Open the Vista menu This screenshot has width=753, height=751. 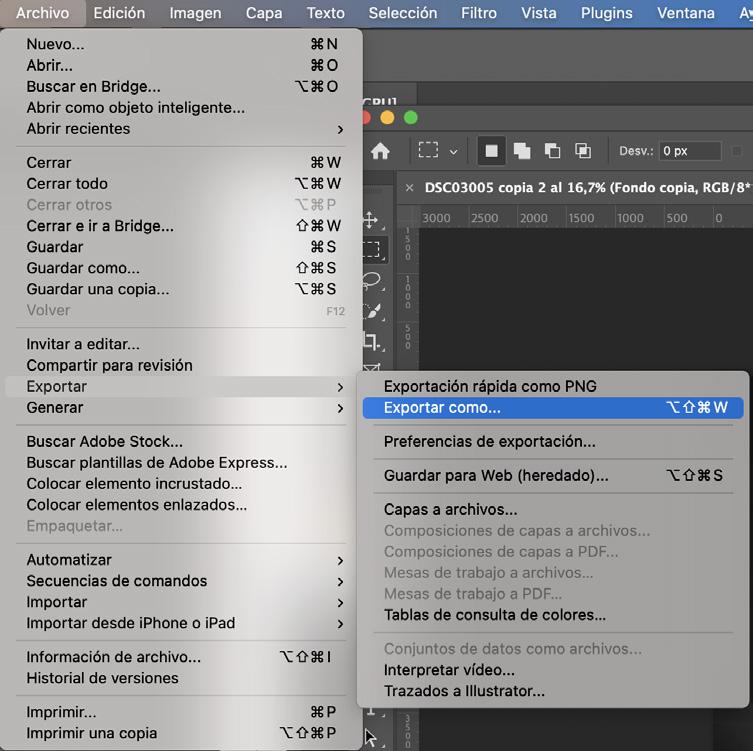click(x=539, y=13)
